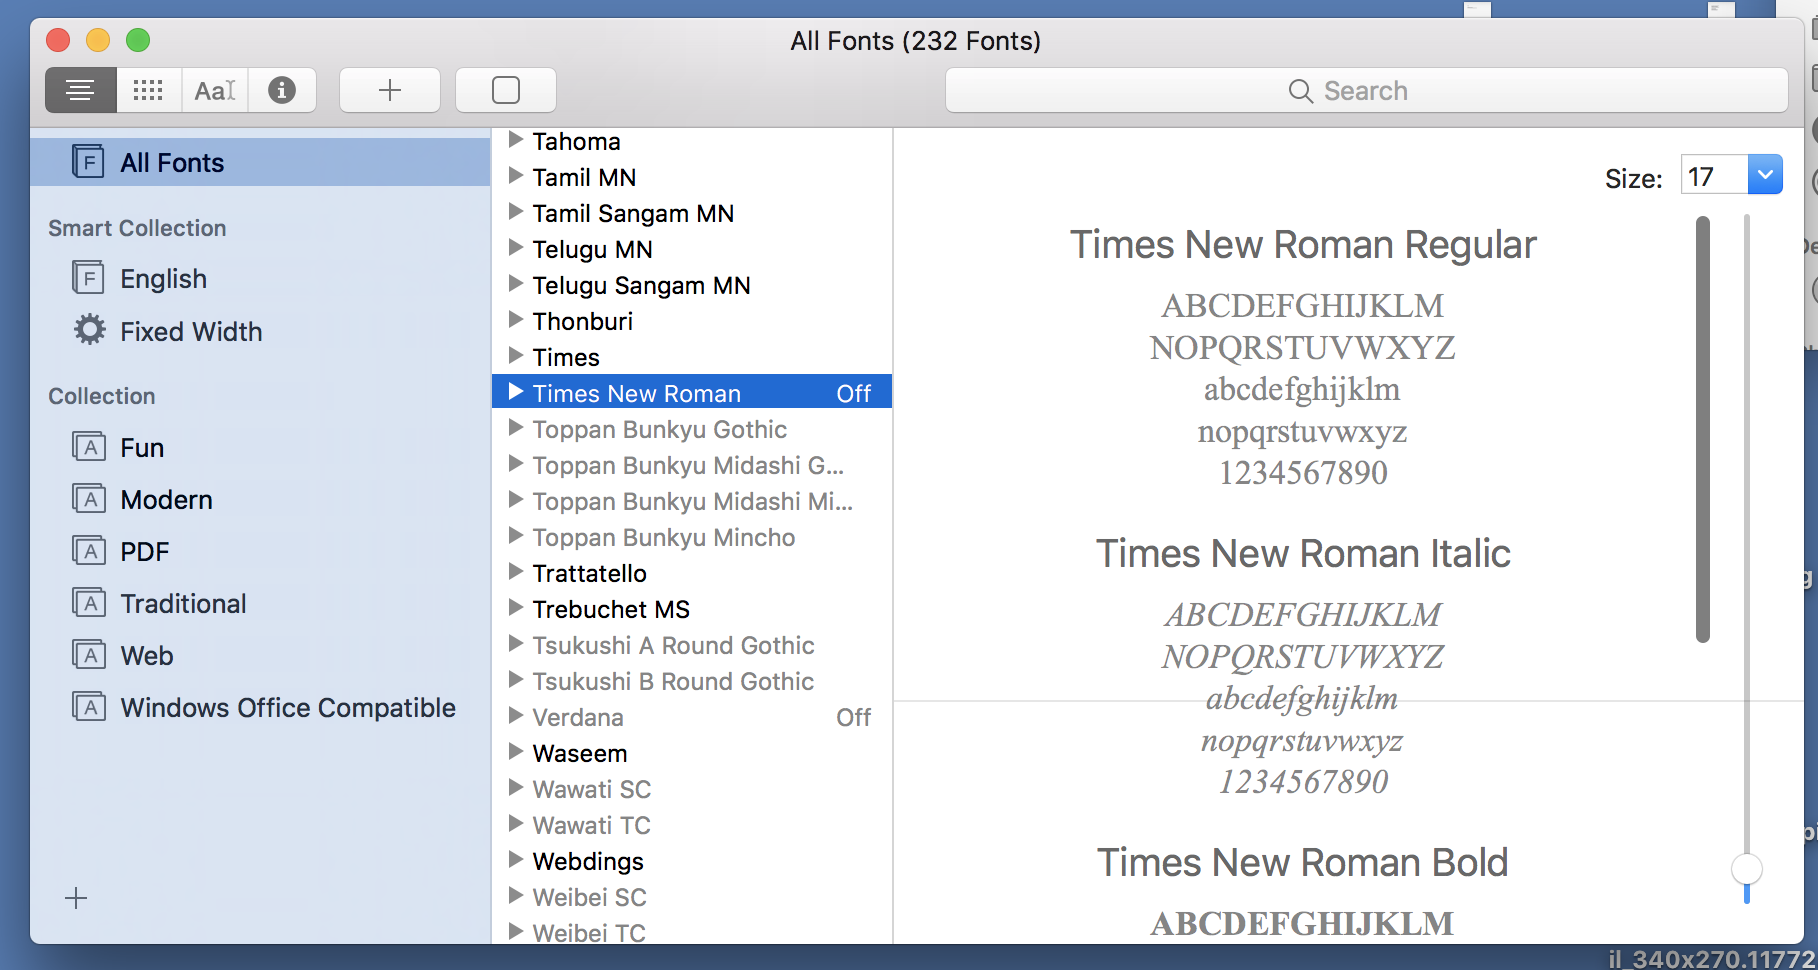Click the Search field
The image size is (1818, 970).
1366,91
